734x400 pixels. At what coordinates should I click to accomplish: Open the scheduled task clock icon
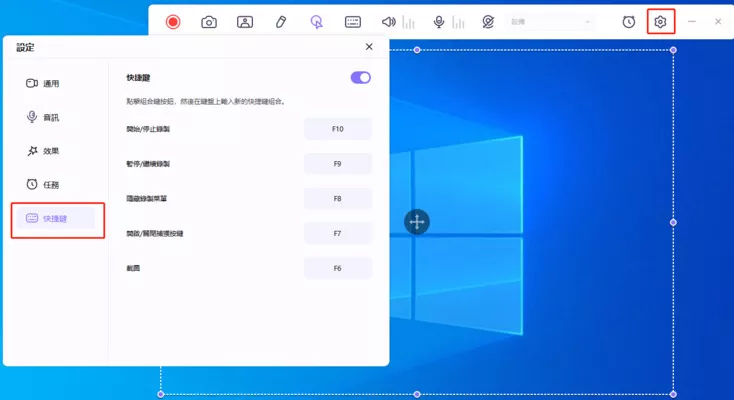pyautogui.click(x=629, y=22)
